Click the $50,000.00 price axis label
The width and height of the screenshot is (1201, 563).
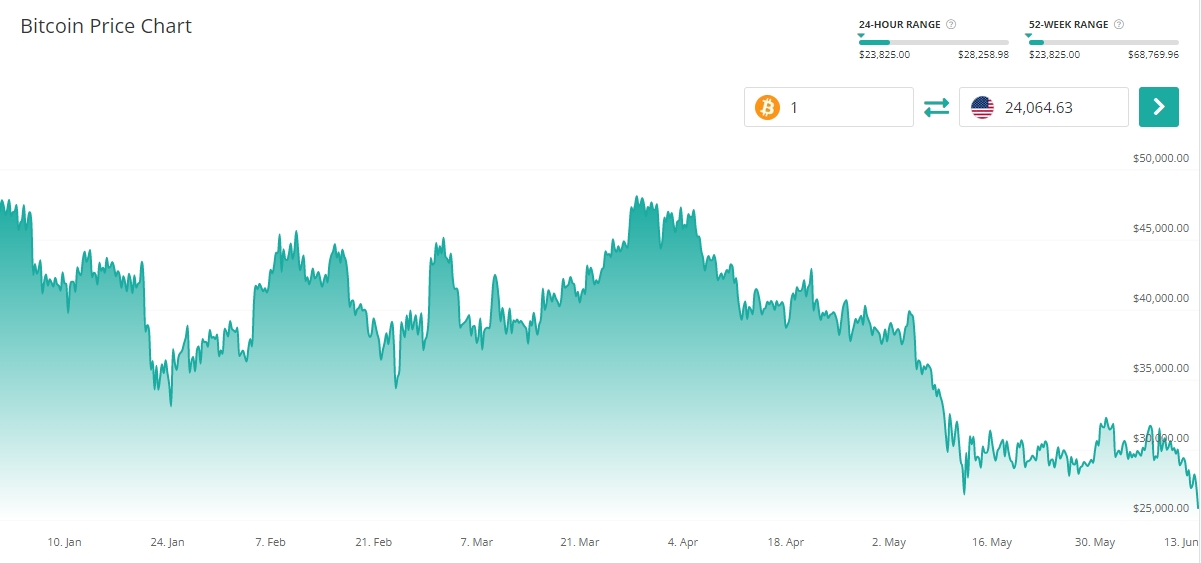(x=1160, y=158)
